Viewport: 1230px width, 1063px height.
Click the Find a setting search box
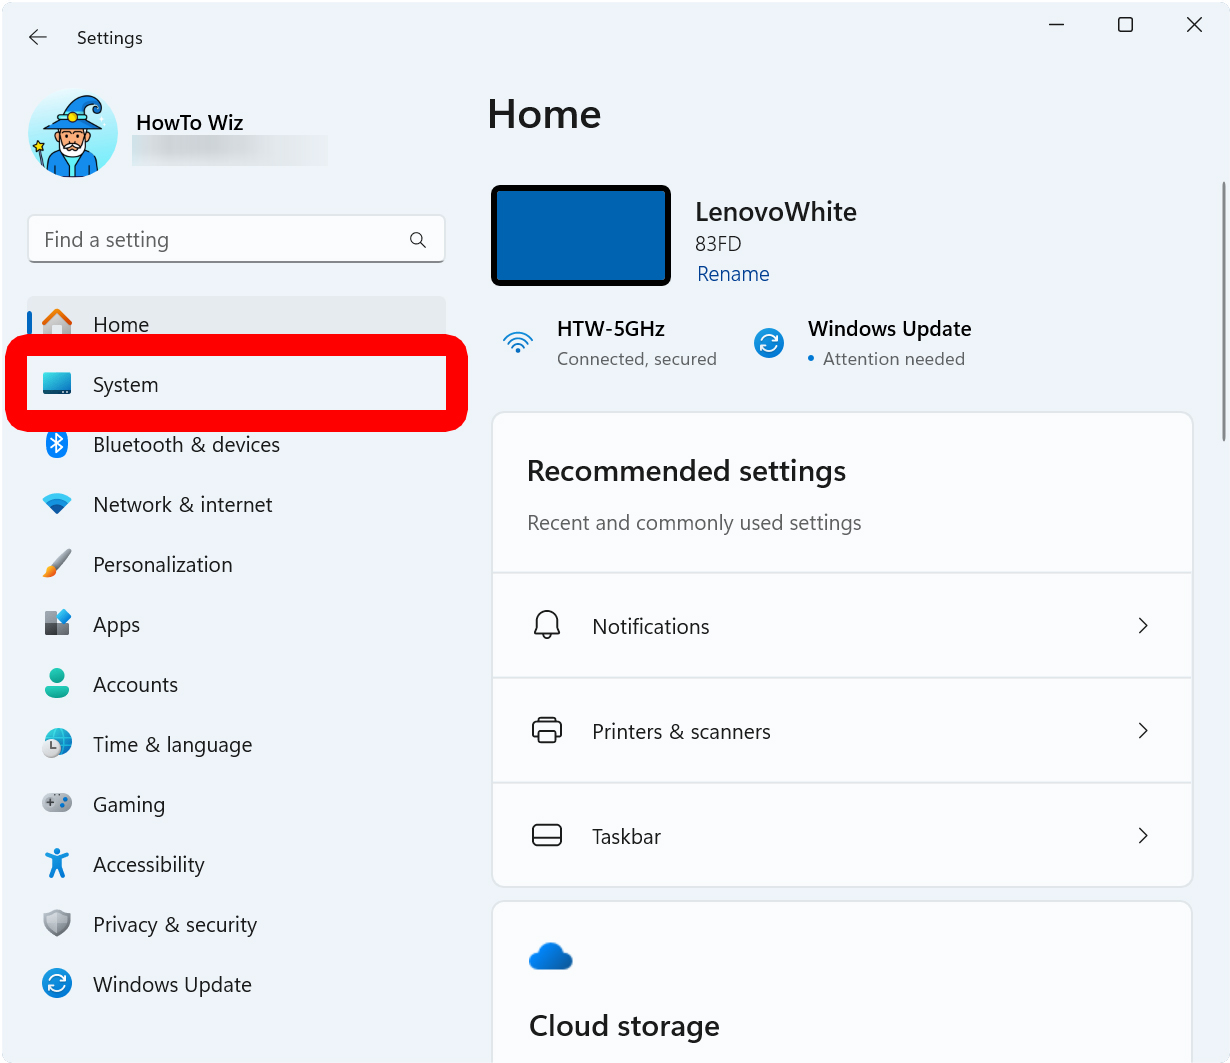[220, 240]
